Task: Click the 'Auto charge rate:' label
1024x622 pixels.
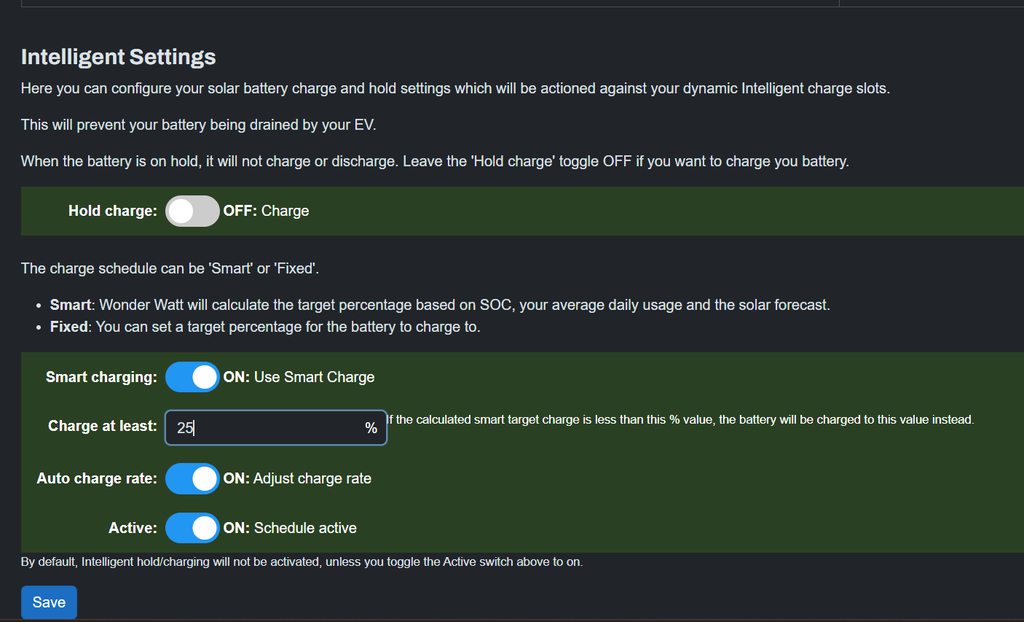Action: coord(97,478)
